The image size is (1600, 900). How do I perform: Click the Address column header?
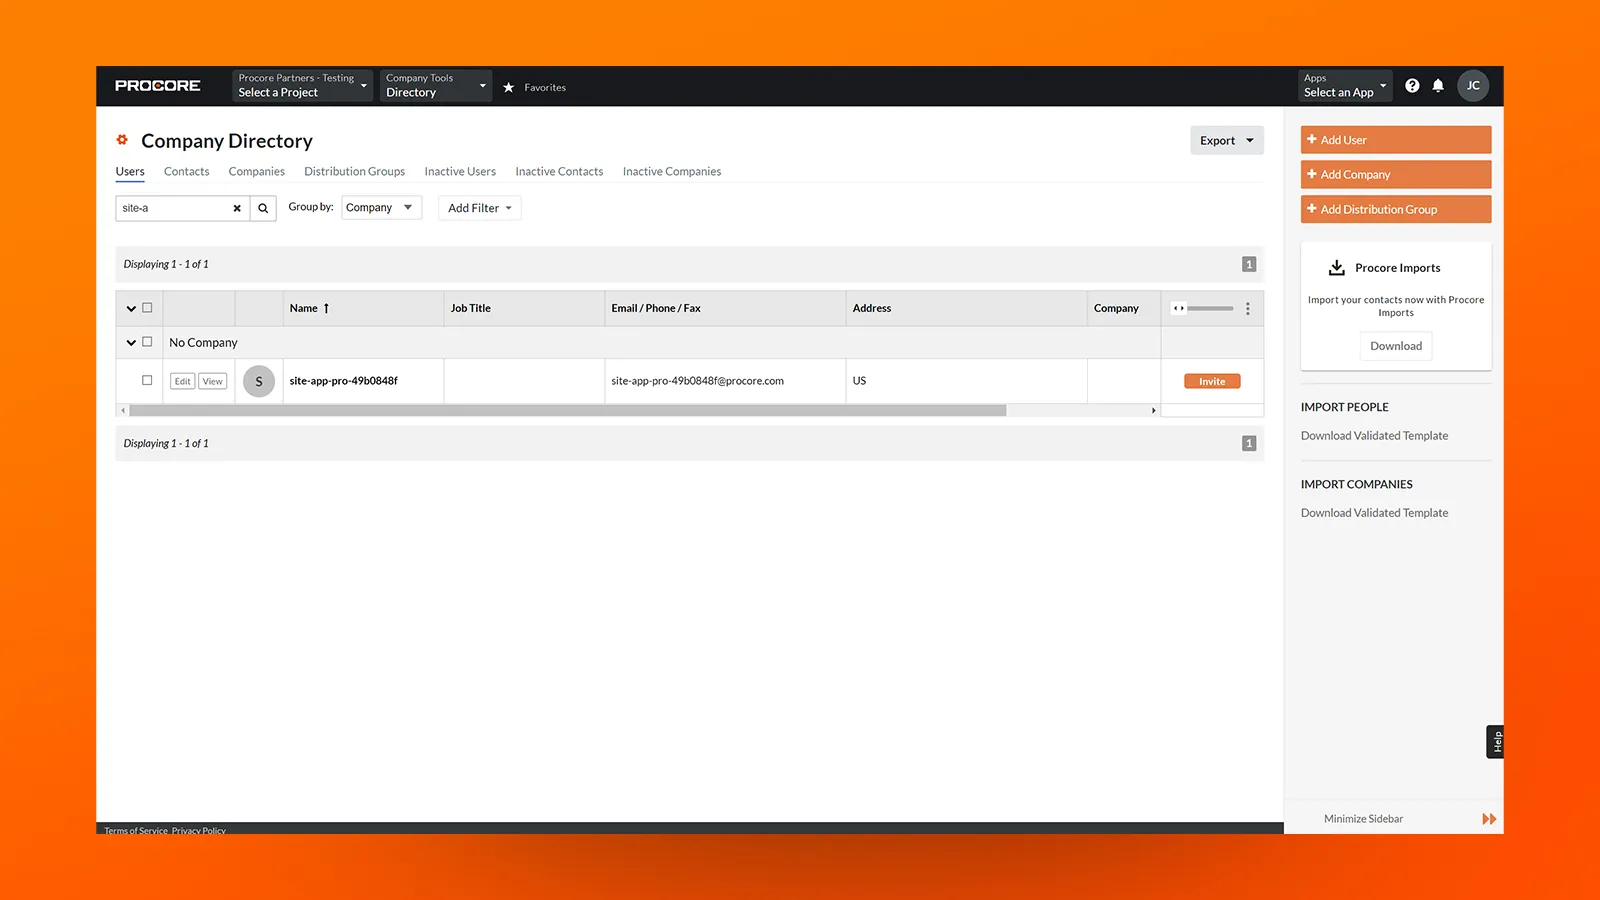pyautogui.click(x=966, y=309)
